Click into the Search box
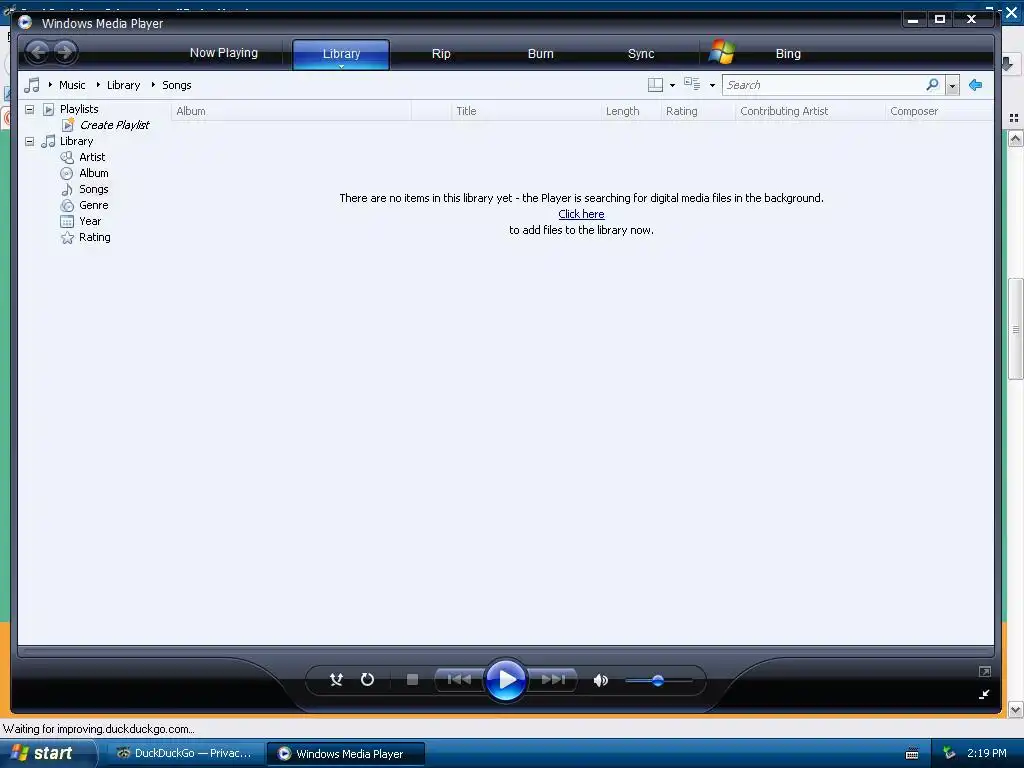This screenshot has height=768, width=1024. 823,85
